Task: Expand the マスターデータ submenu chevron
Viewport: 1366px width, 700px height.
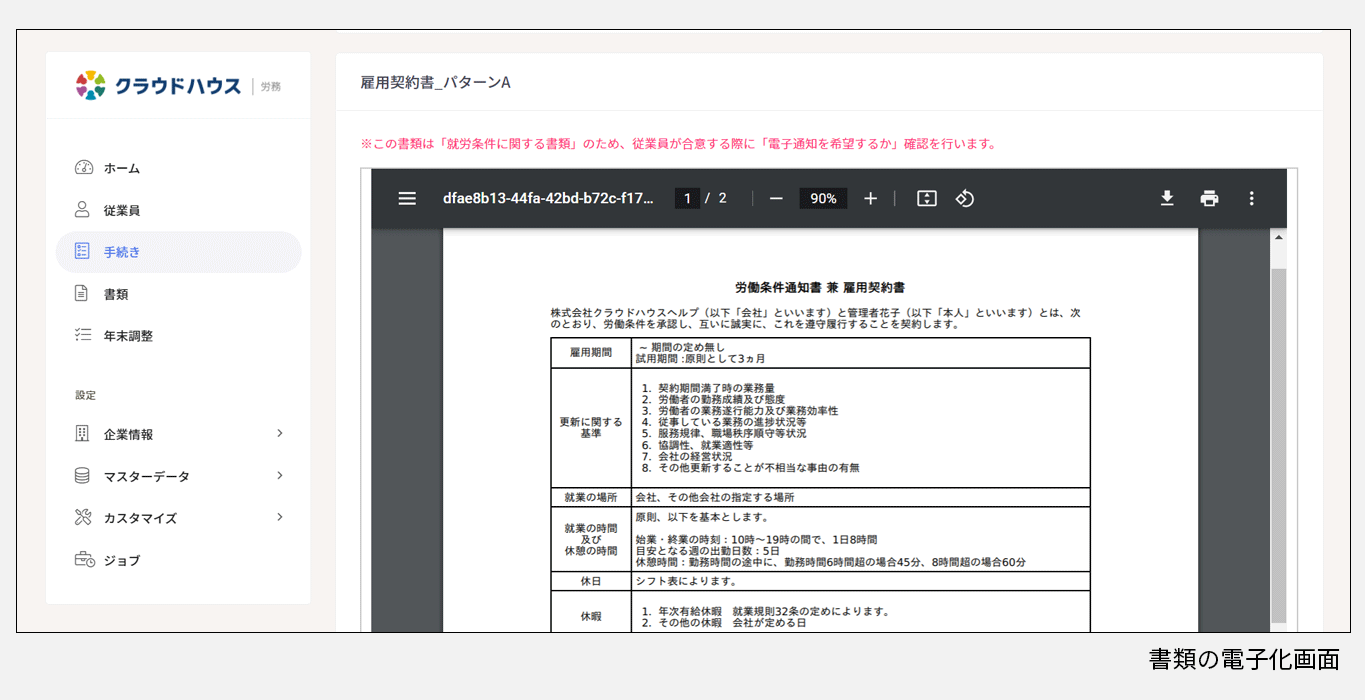Action: [x=280, y=475]
